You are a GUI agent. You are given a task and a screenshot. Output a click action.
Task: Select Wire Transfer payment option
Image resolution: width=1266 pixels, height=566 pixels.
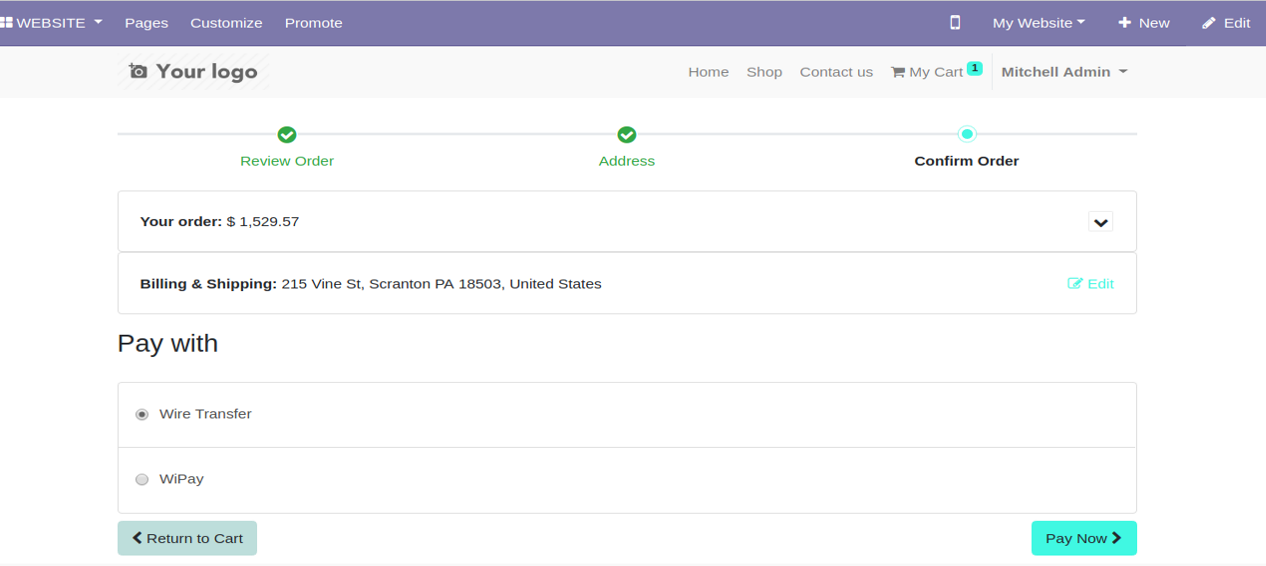tap(142, 414)
